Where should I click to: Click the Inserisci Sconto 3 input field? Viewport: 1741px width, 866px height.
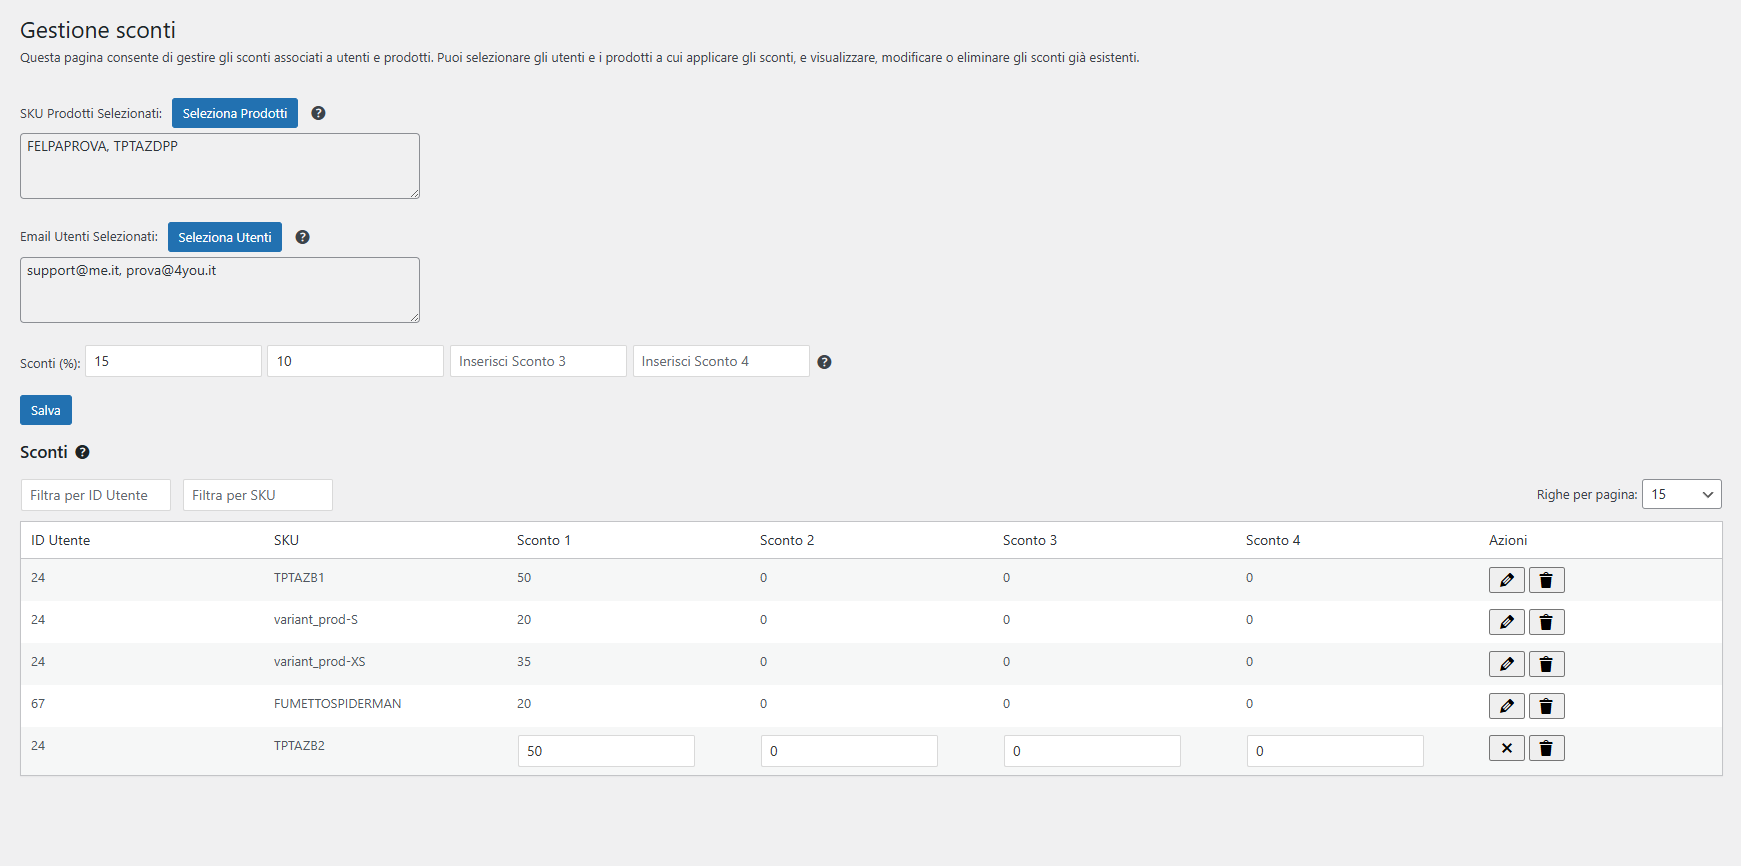click(538, 361)
